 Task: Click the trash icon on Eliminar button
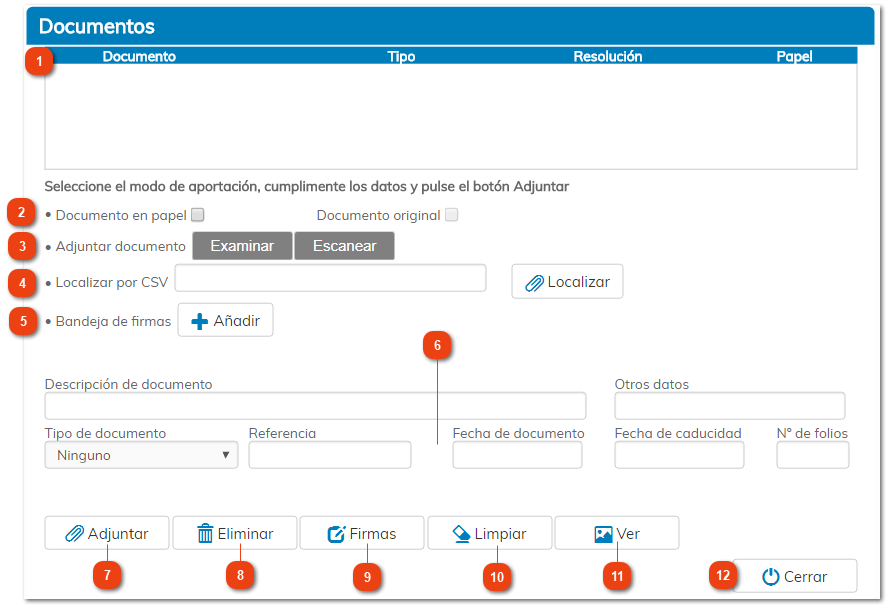[206, 532]
